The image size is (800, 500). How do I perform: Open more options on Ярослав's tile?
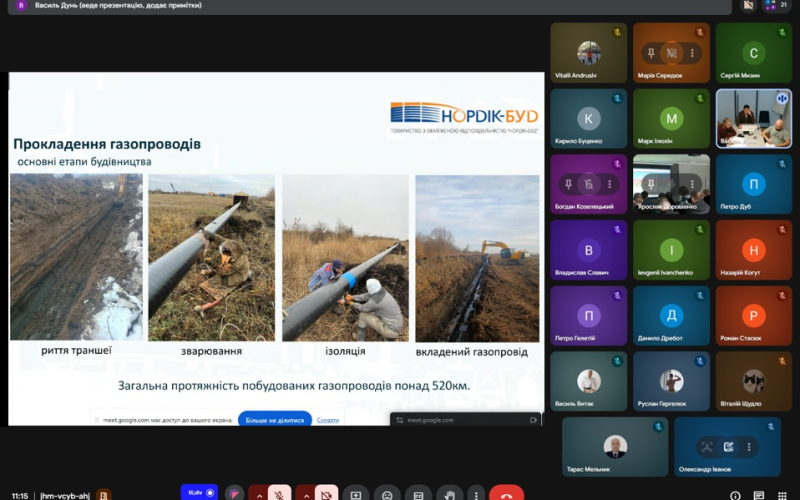pyautogui.click(x=692, y=184)
